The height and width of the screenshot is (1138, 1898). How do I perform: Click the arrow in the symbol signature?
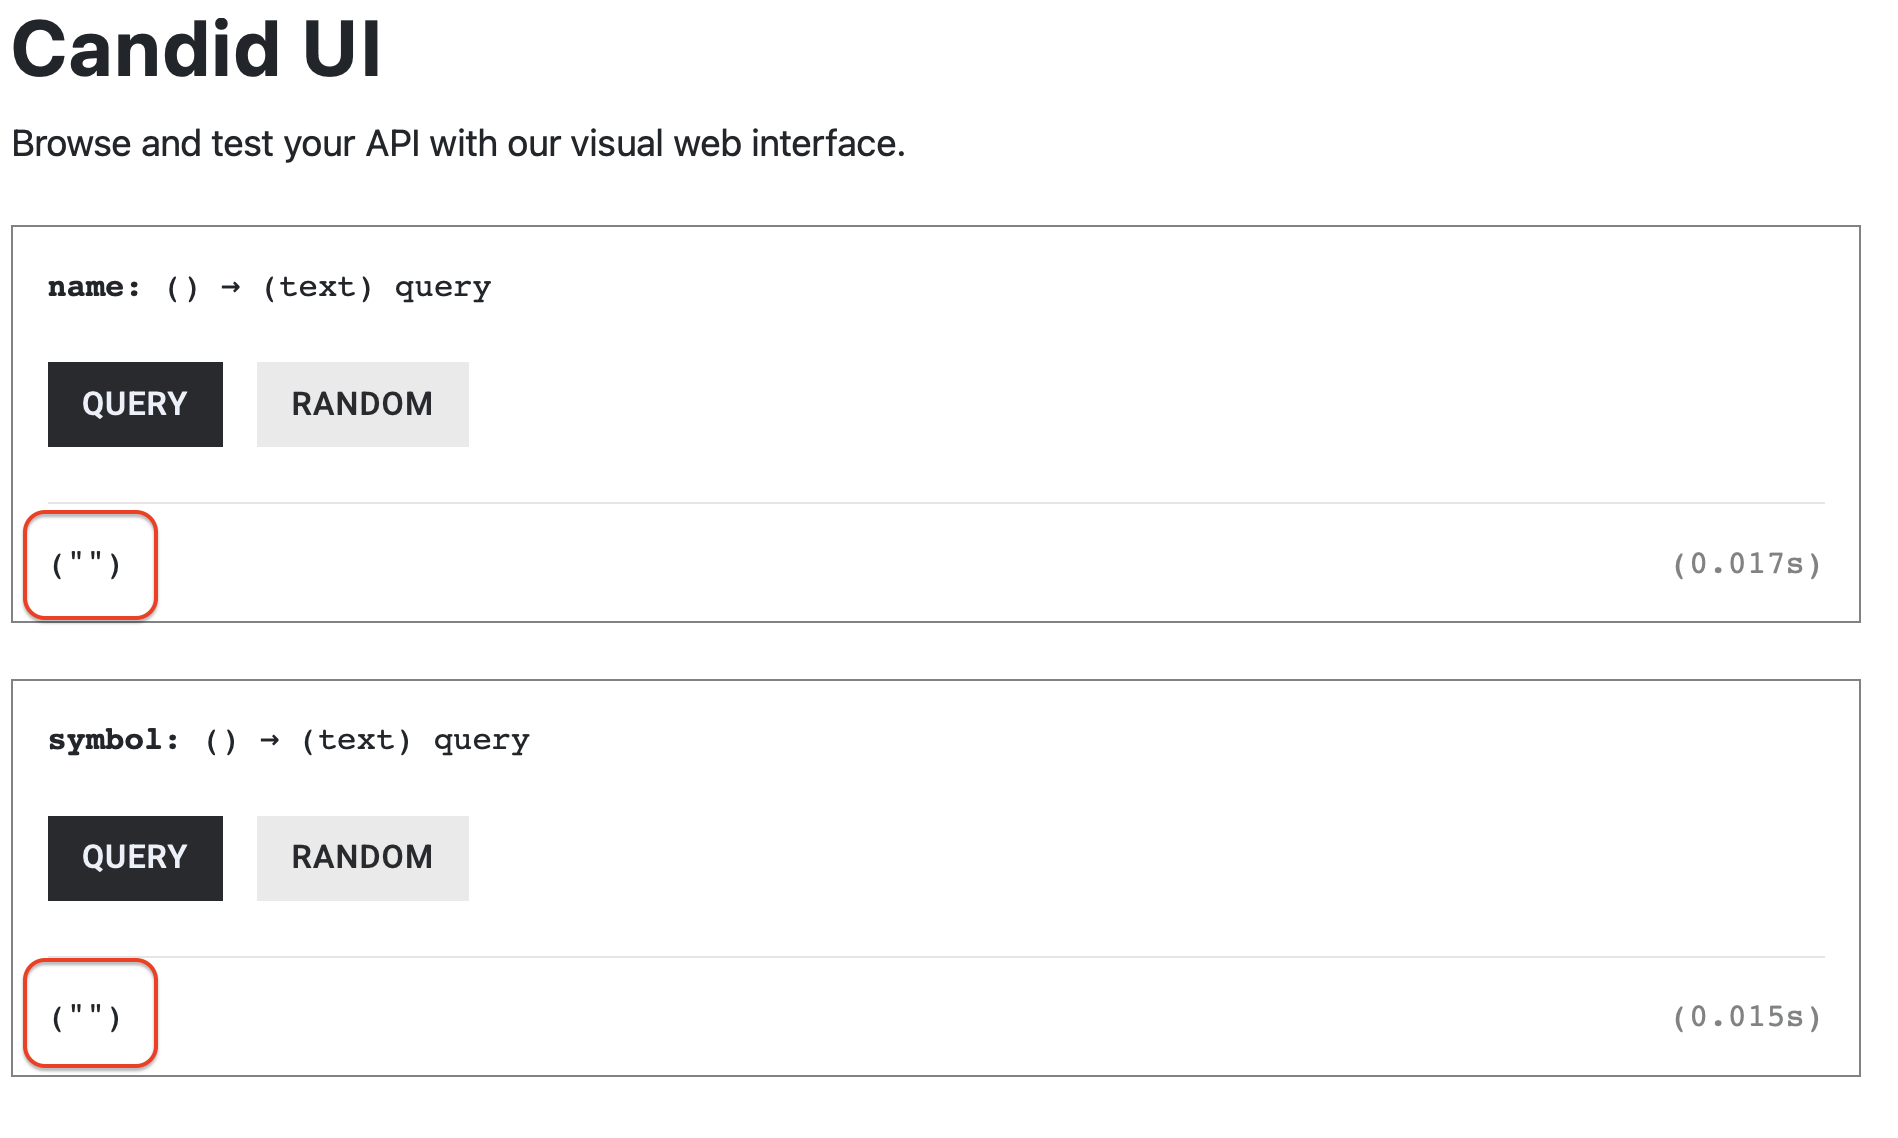(x=270, y=740)
